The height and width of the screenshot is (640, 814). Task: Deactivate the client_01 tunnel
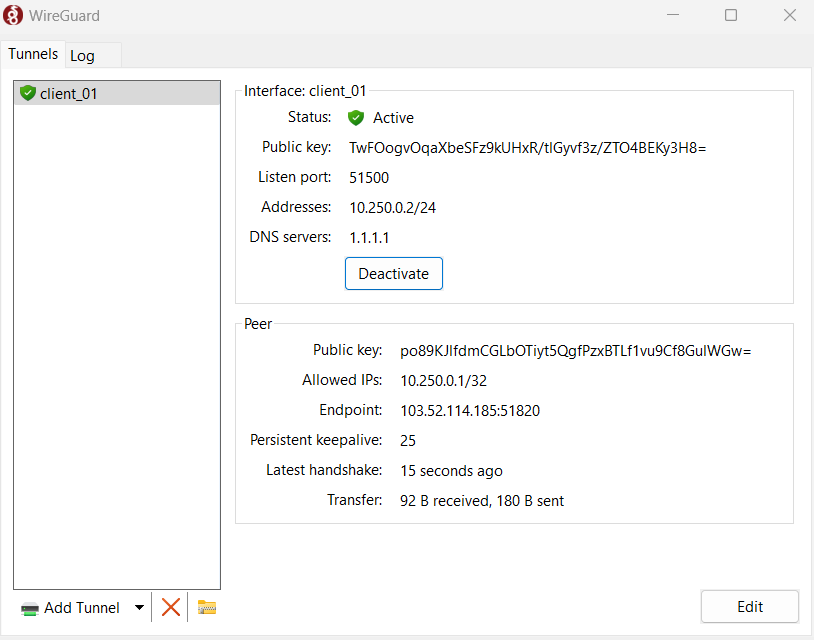click(x=393, y=273)
